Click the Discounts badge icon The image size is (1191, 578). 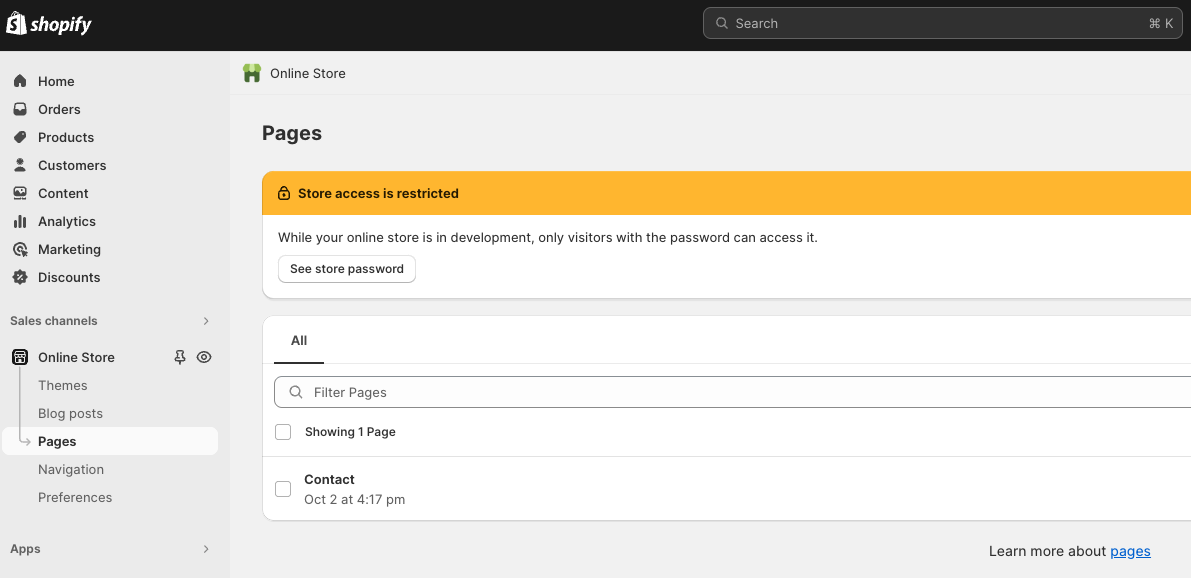[20, 277]
